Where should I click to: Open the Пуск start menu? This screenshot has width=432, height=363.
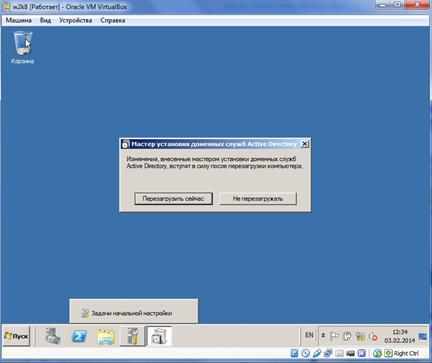pyautogui.click(x=16, y=336)
